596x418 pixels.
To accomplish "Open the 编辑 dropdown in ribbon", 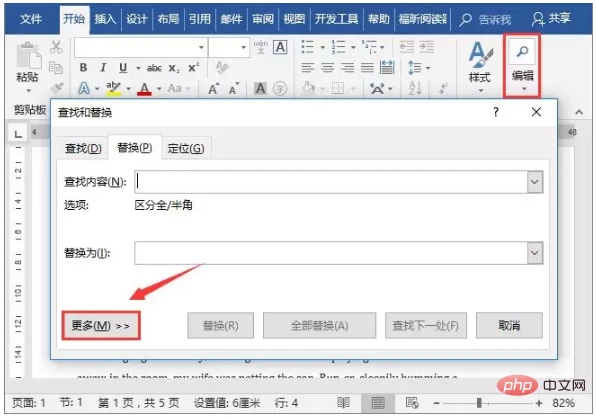I will (x=522, y=66).
